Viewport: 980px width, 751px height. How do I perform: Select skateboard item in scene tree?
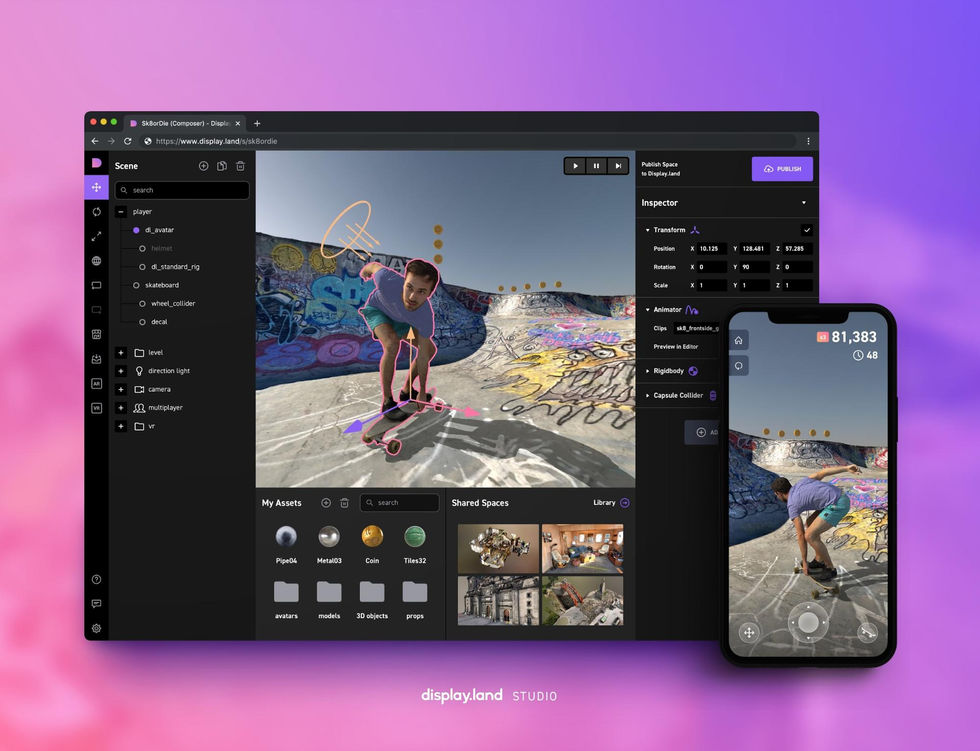click(x=162, y=285)
